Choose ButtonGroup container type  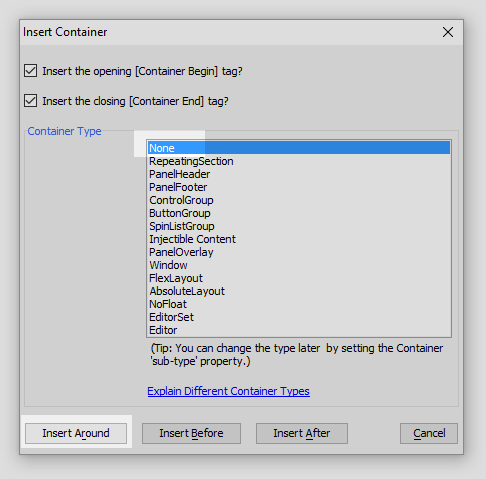click(299, 213)
